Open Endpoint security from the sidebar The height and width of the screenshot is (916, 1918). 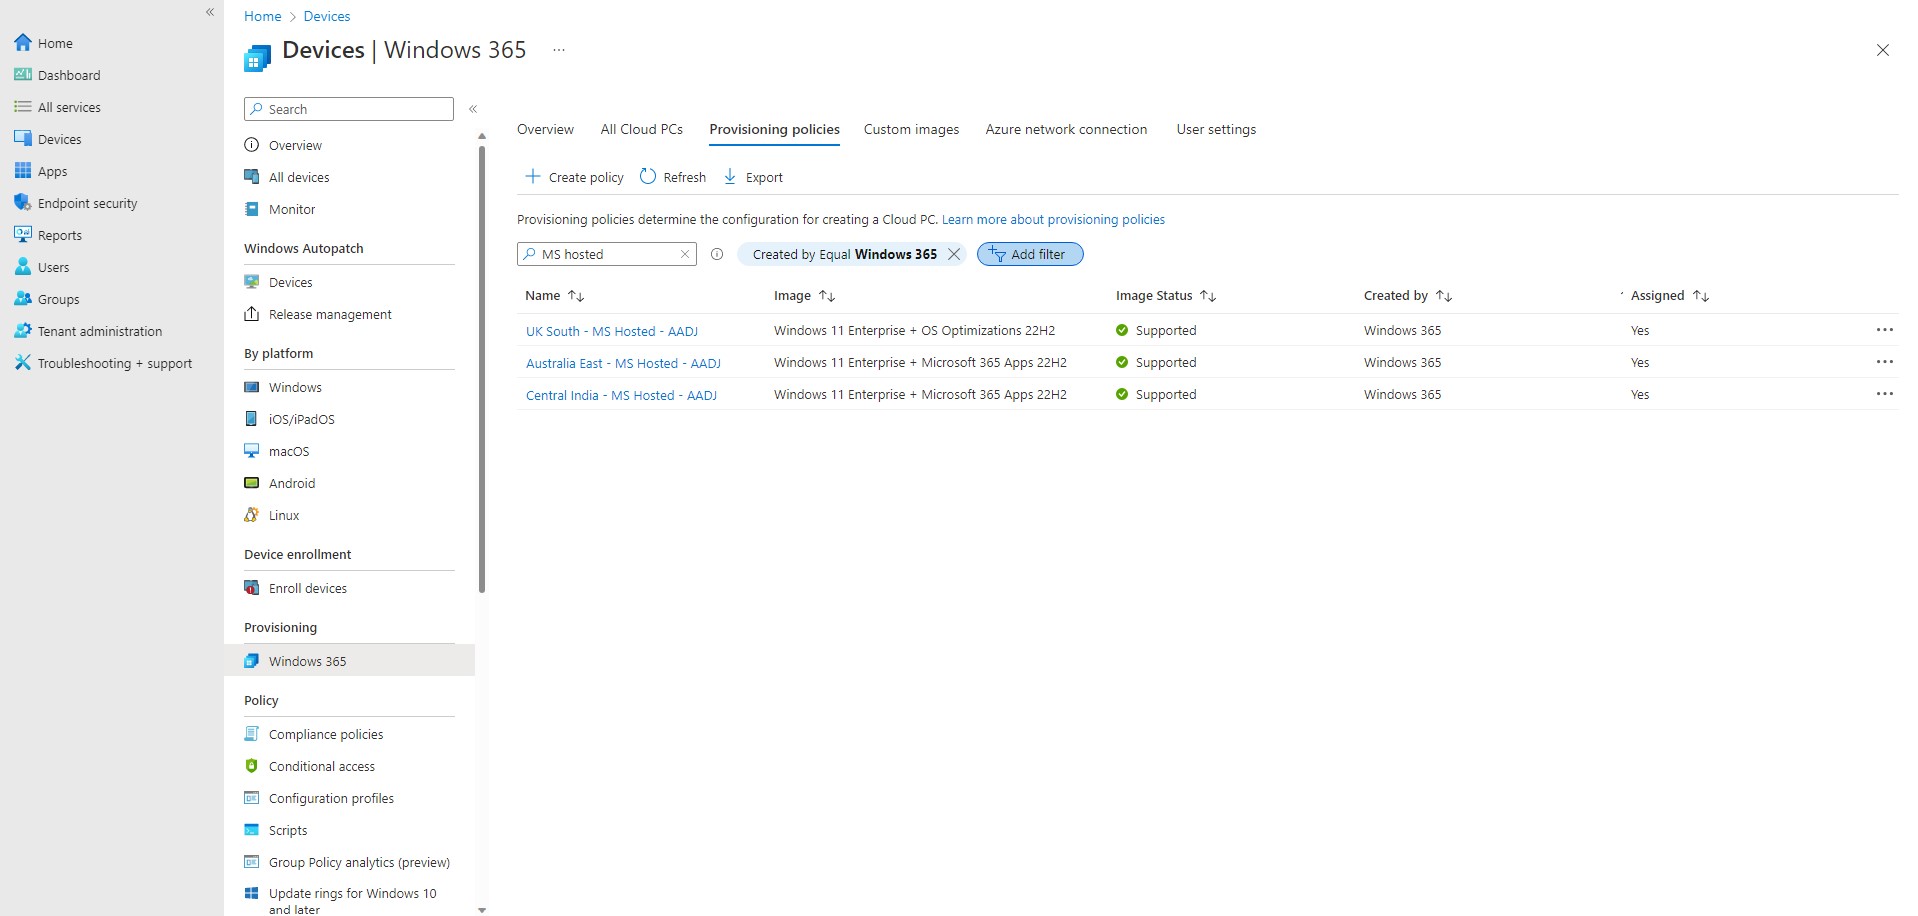[87, 203]
